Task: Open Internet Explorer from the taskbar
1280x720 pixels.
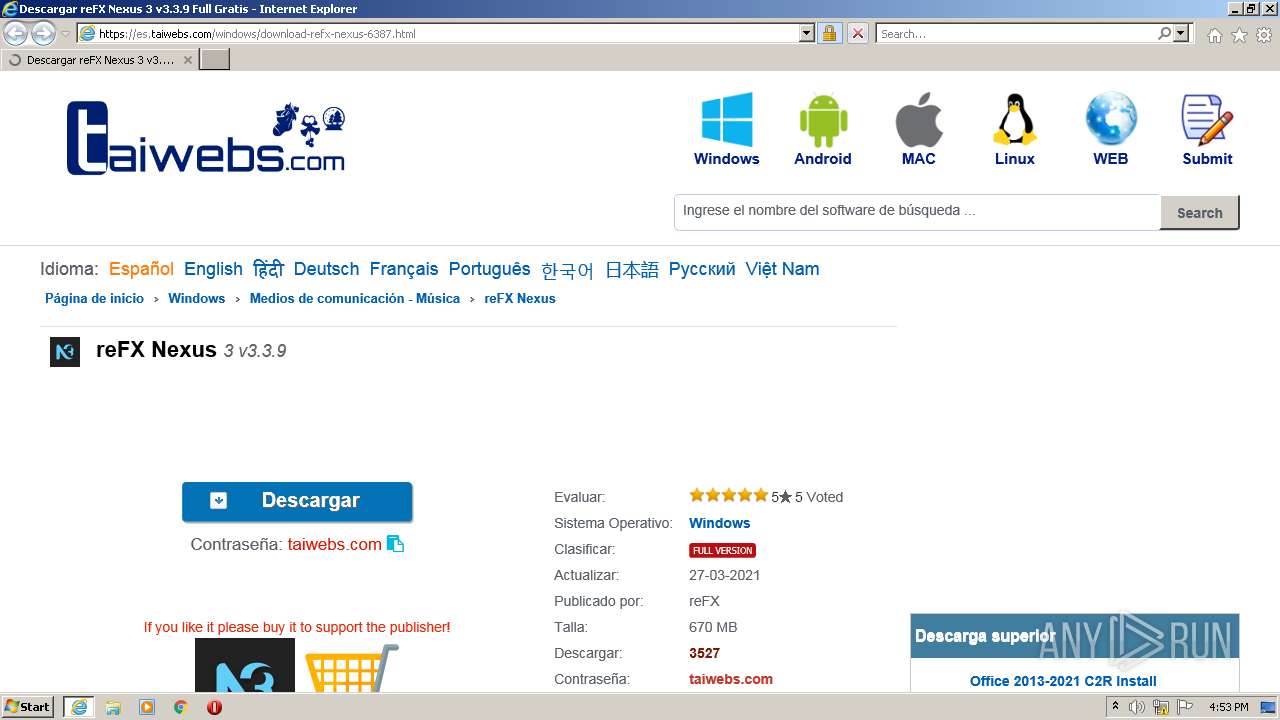Action: (79, 707)
